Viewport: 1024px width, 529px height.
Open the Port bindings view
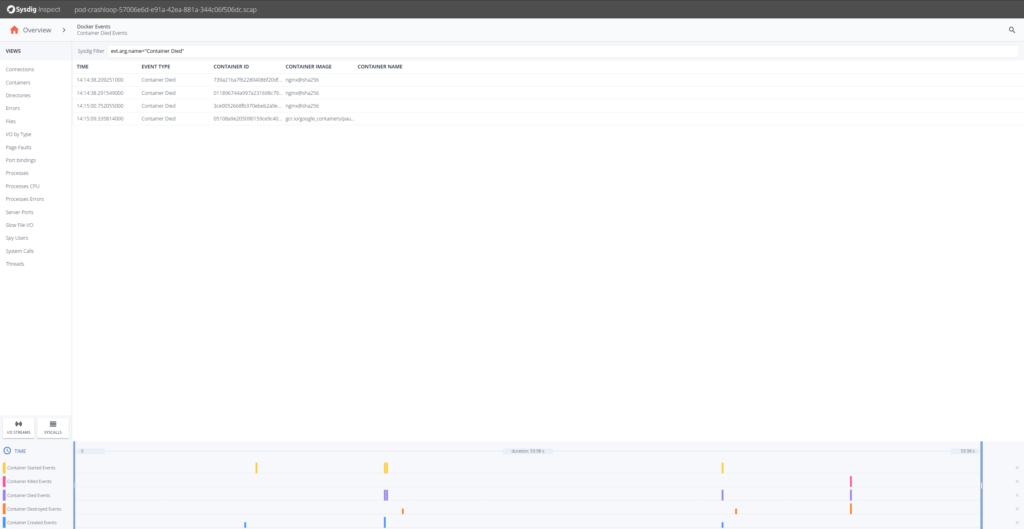click(20, 160)
